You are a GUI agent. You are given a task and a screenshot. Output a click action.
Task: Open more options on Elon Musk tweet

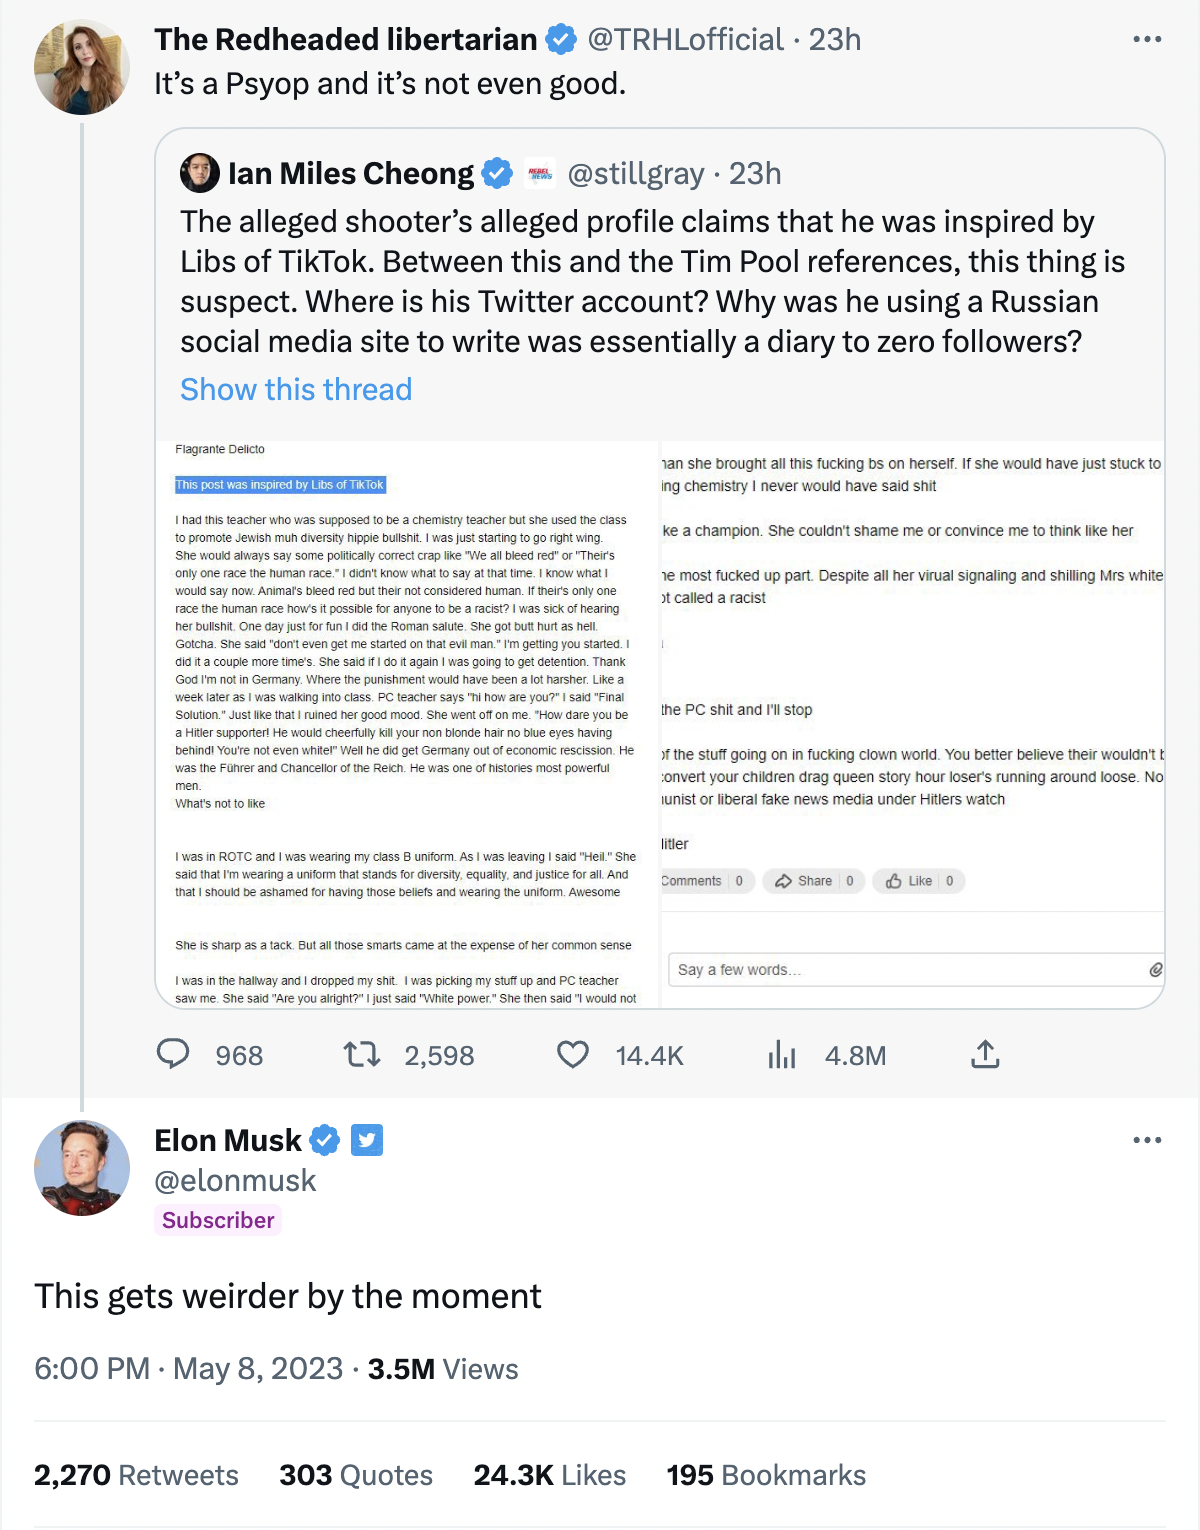(x=1147, y=1140)
